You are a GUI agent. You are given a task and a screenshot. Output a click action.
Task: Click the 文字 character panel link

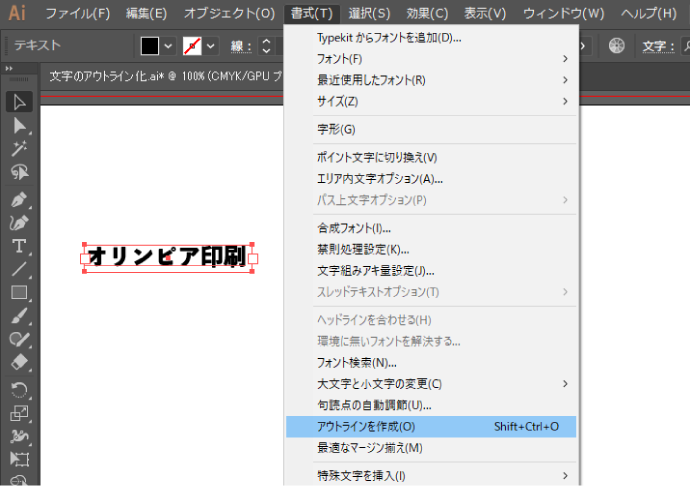pyautogui.click(x=658, y=46)
